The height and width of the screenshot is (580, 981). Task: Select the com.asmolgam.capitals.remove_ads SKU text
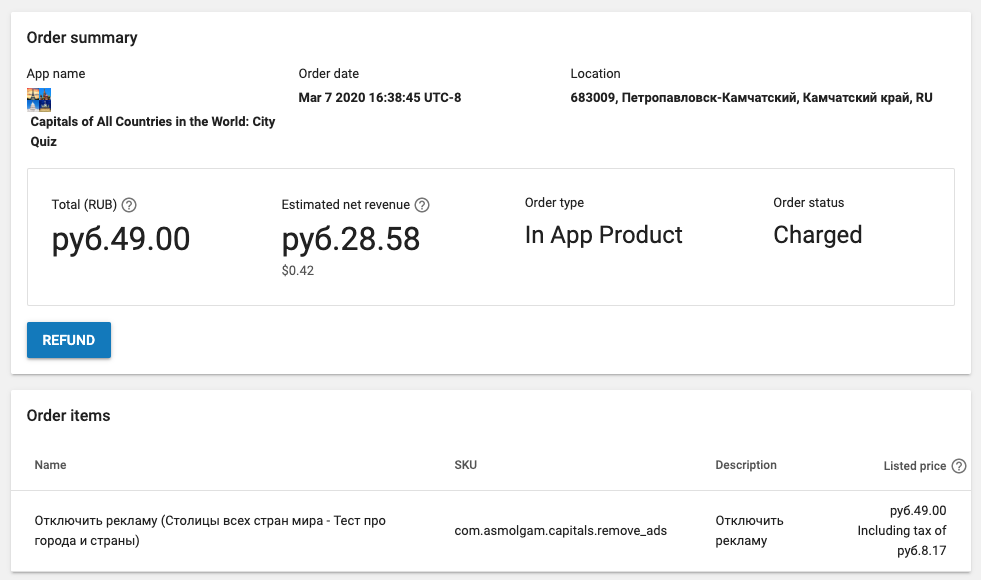[x=560, y=531]
